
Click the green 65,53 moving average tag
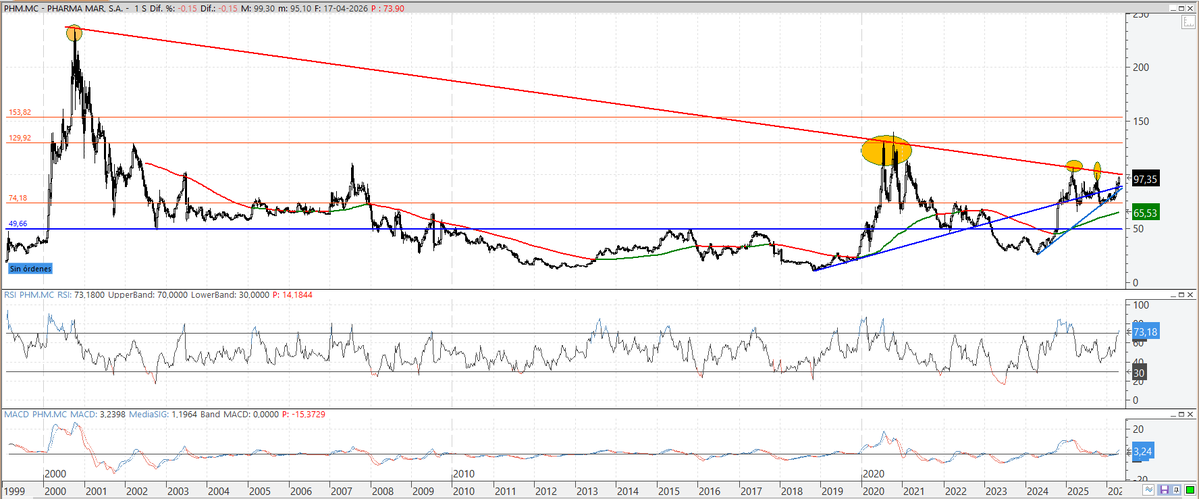tap(1146, 214)
